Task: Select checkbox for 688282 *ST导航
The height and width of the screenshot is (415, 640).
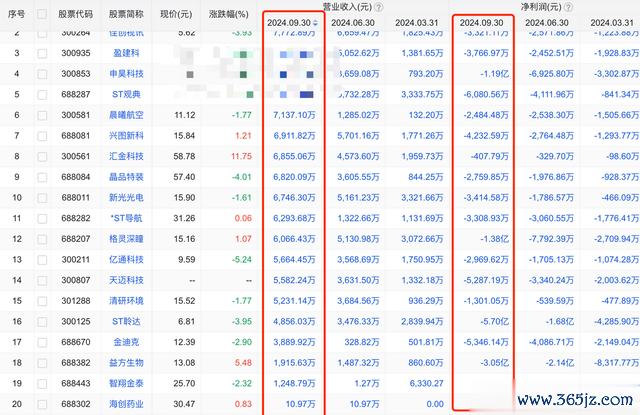Action: click(42, 219)
